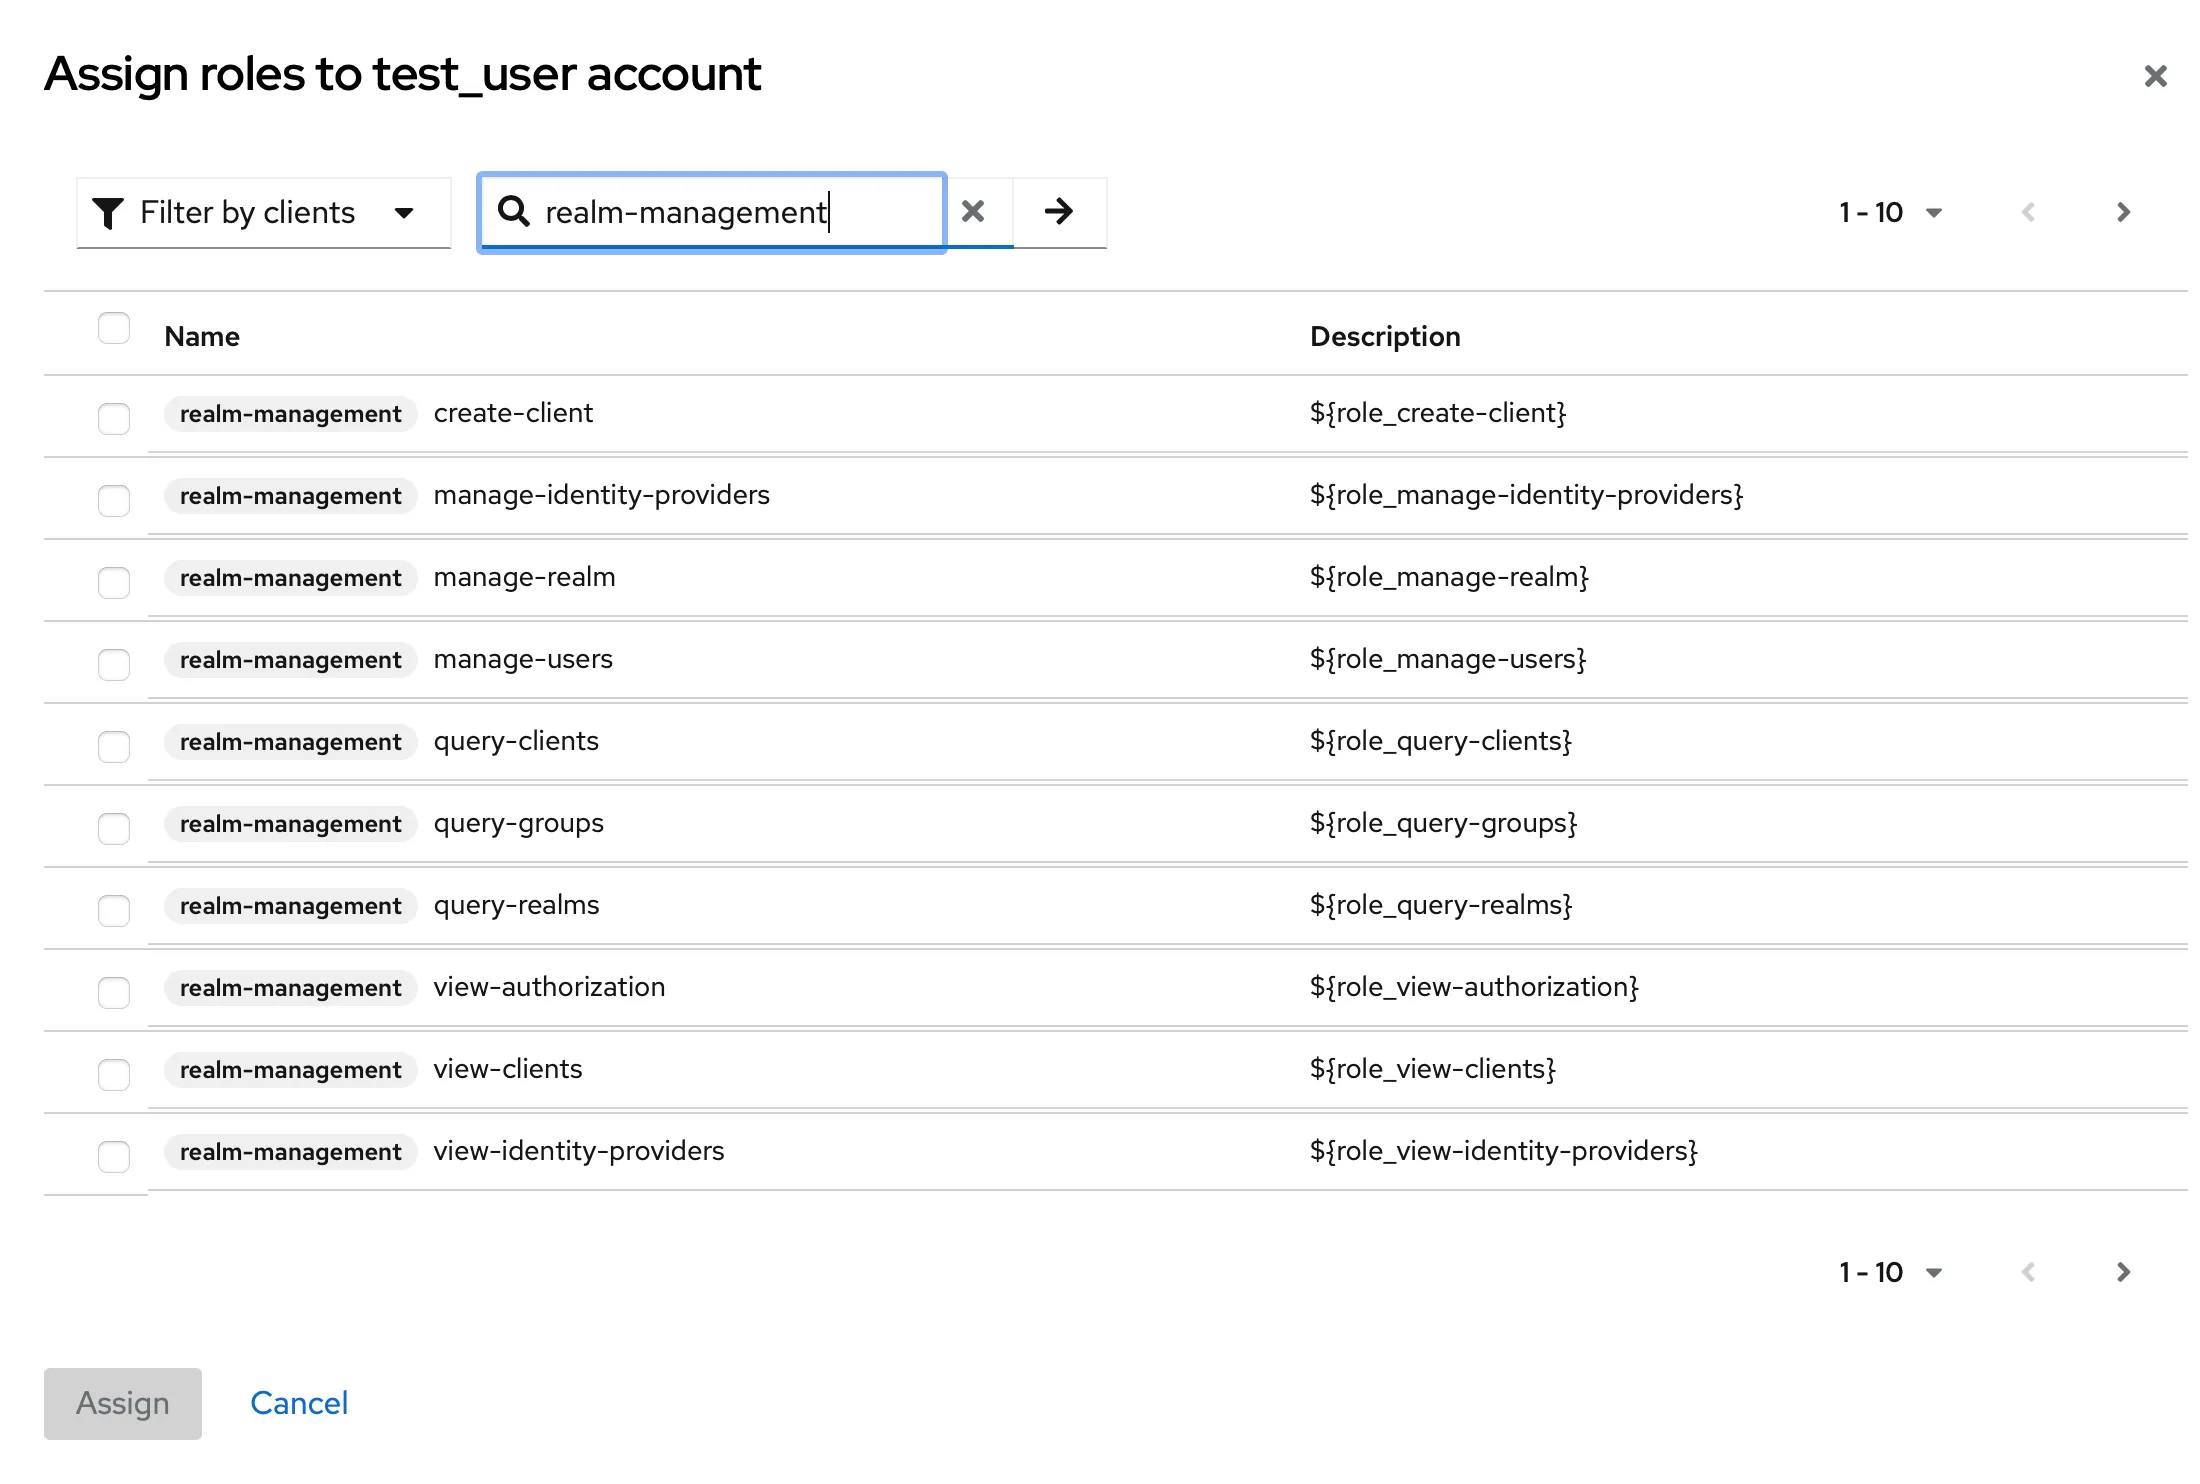The height and width of the screenshot is (1484, 2200).
Task: Click the magnifier search icon
Action: 513,211
